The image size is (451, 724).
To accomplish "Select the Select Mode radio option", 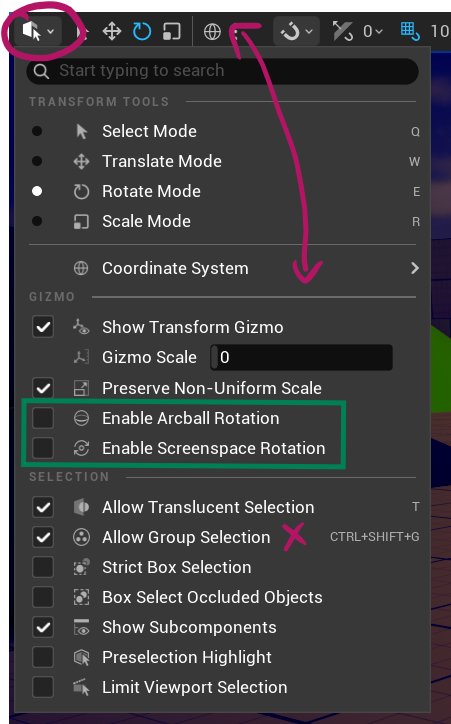I will pos(37,131).
